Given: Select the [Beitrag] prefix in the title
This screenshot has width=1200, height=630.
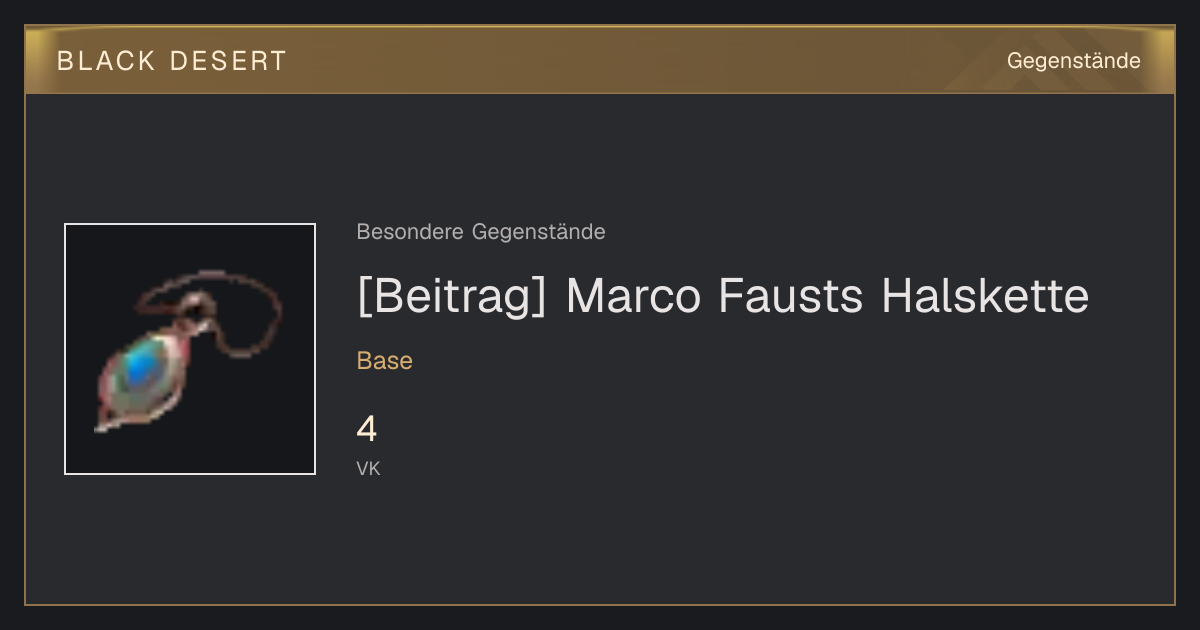Looking at the screenshot, I should (x=452, y=297).
